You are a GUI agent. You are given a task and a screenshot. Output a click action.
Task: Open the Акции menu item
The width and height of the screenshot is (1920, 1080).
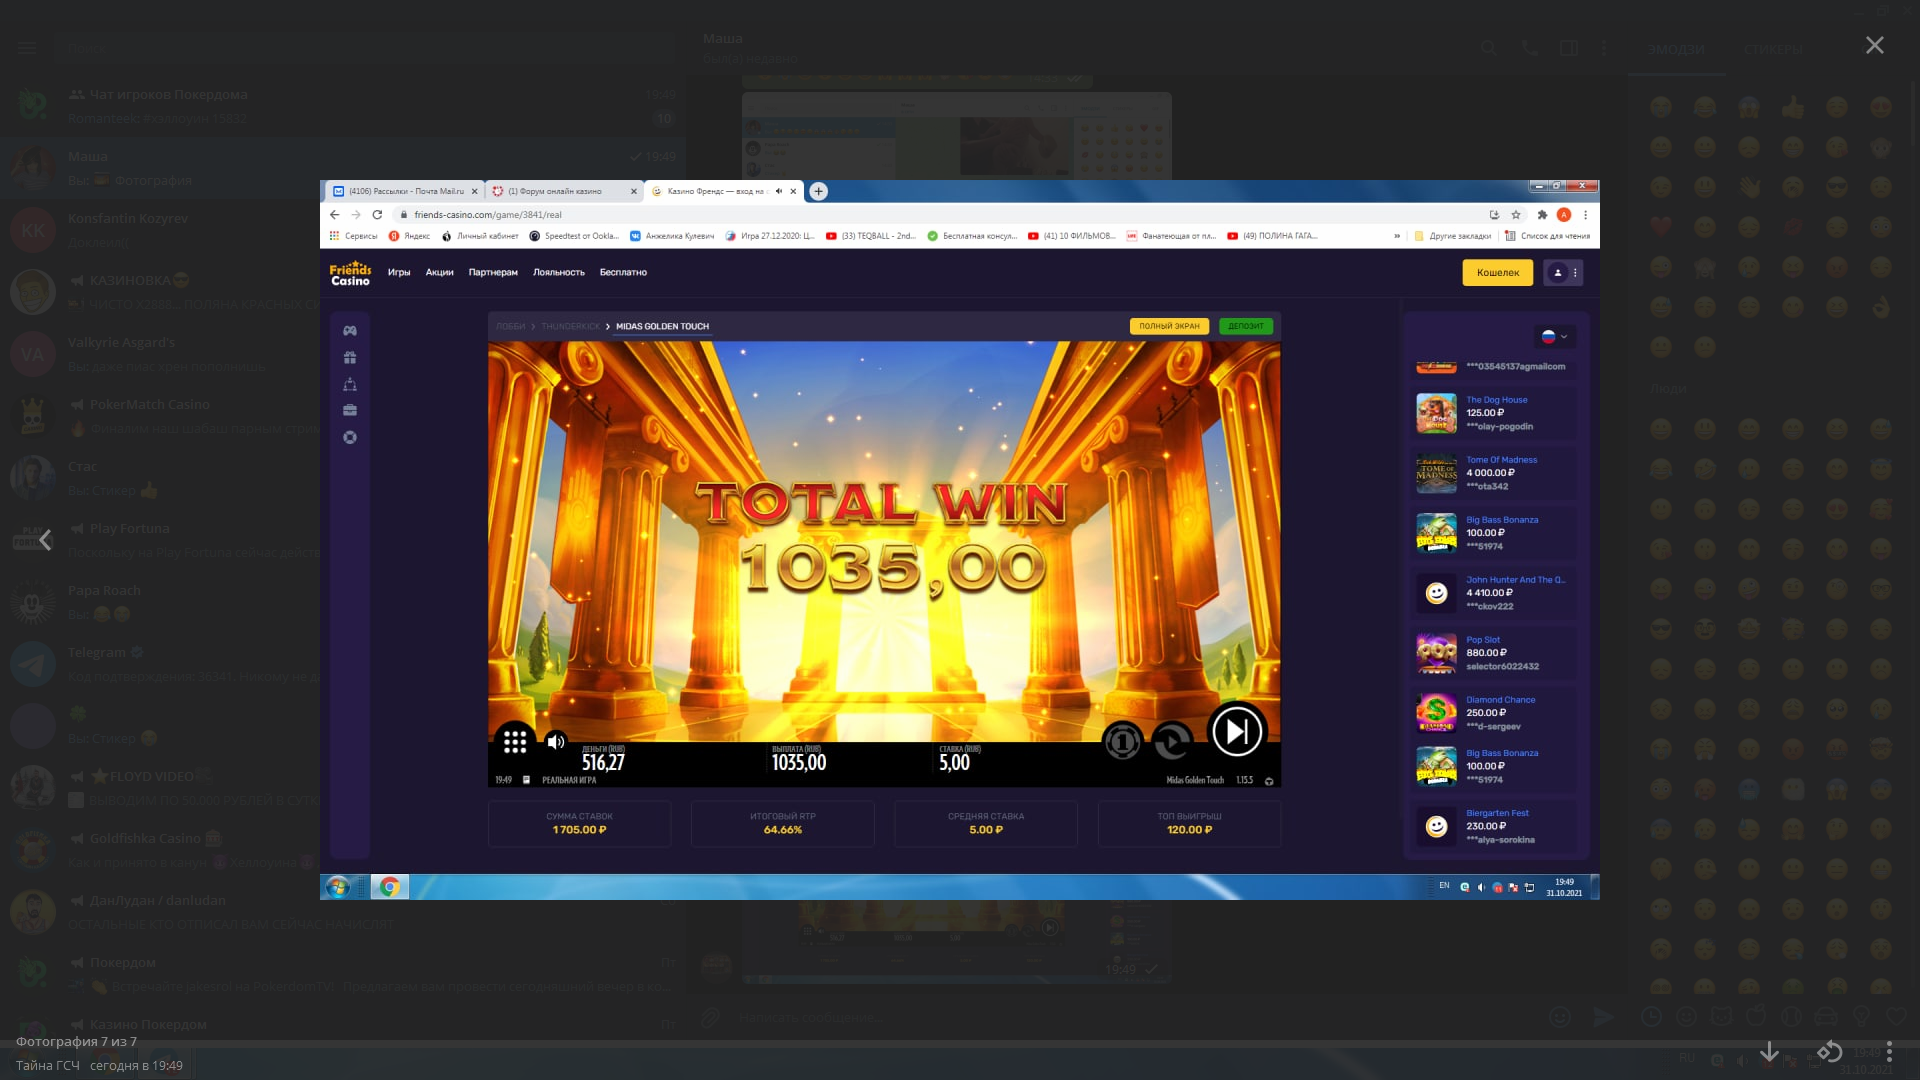click(x=439, y=272)
